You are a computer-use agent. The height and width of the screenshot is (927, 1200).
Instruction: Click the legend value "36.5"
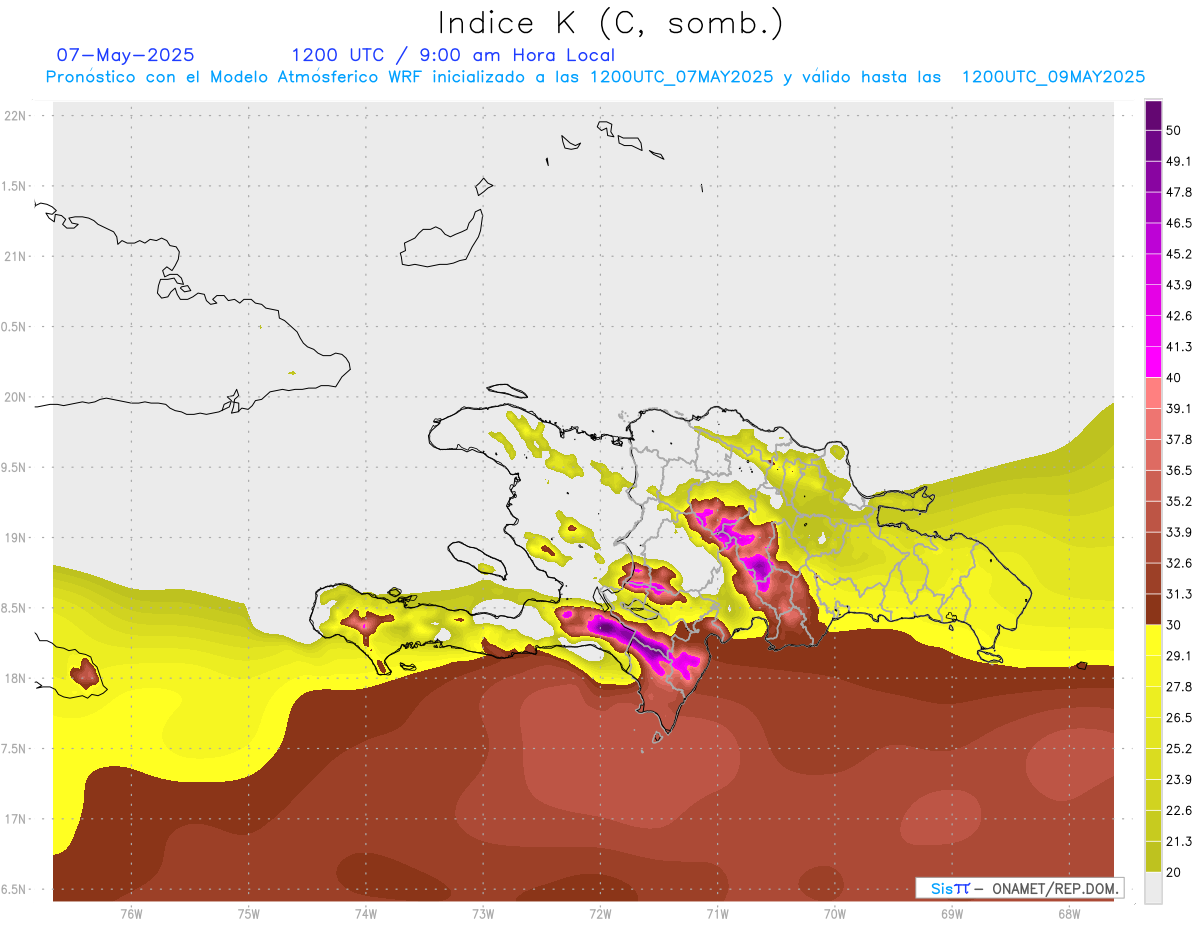click(1179, 470)
